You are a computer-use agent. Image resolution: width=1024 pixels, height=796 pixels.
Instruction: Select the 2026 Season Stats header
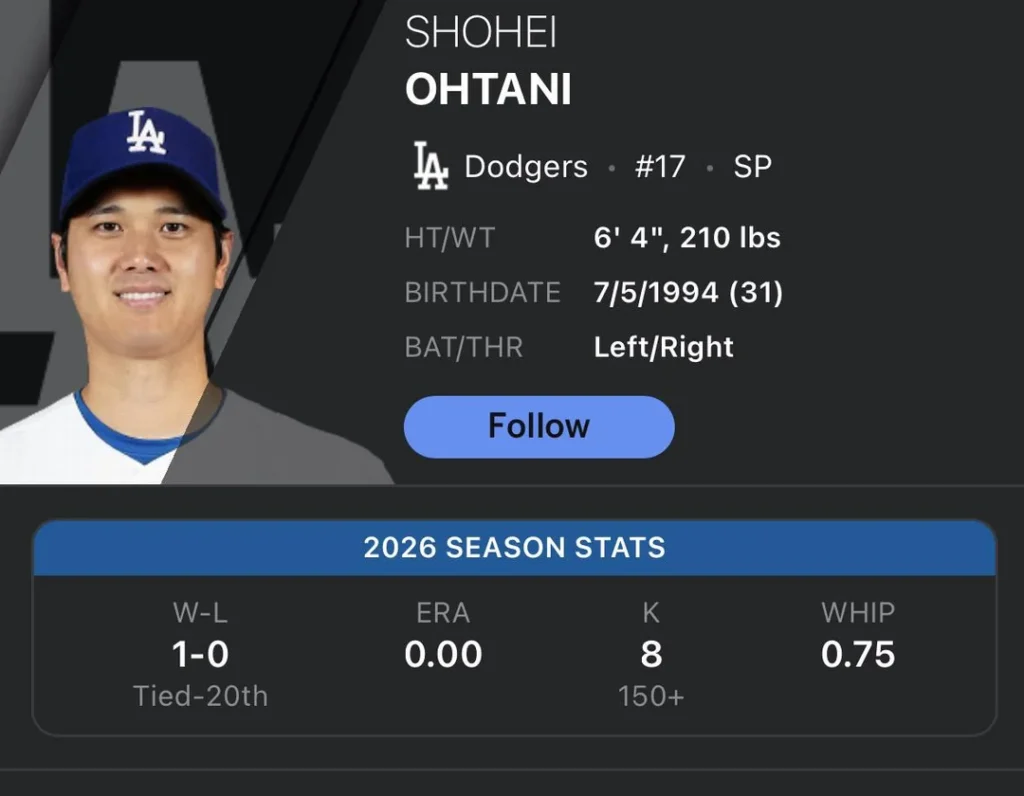514,548
